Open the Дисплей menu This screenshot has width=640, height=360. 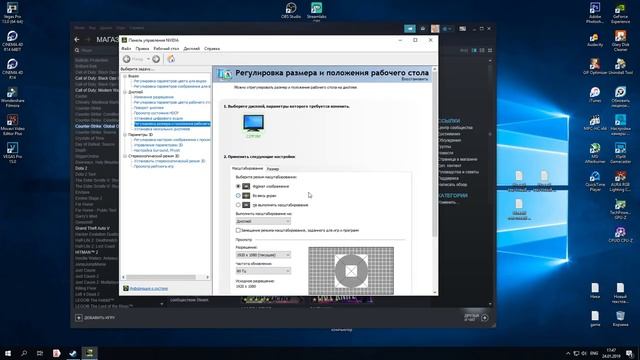click(x=191, y=49)
